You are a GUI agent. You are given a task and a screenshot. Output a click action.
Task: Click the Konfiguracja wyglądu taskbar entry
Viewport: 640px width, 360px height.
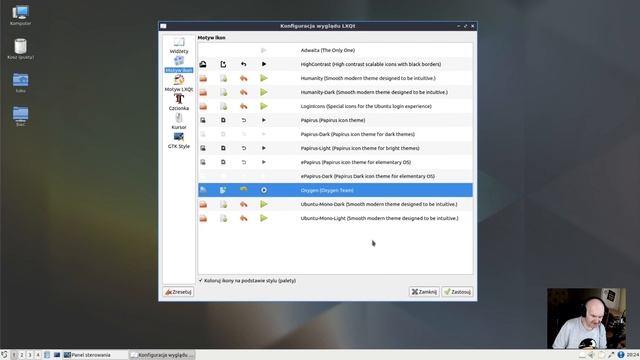click(162, 355)
